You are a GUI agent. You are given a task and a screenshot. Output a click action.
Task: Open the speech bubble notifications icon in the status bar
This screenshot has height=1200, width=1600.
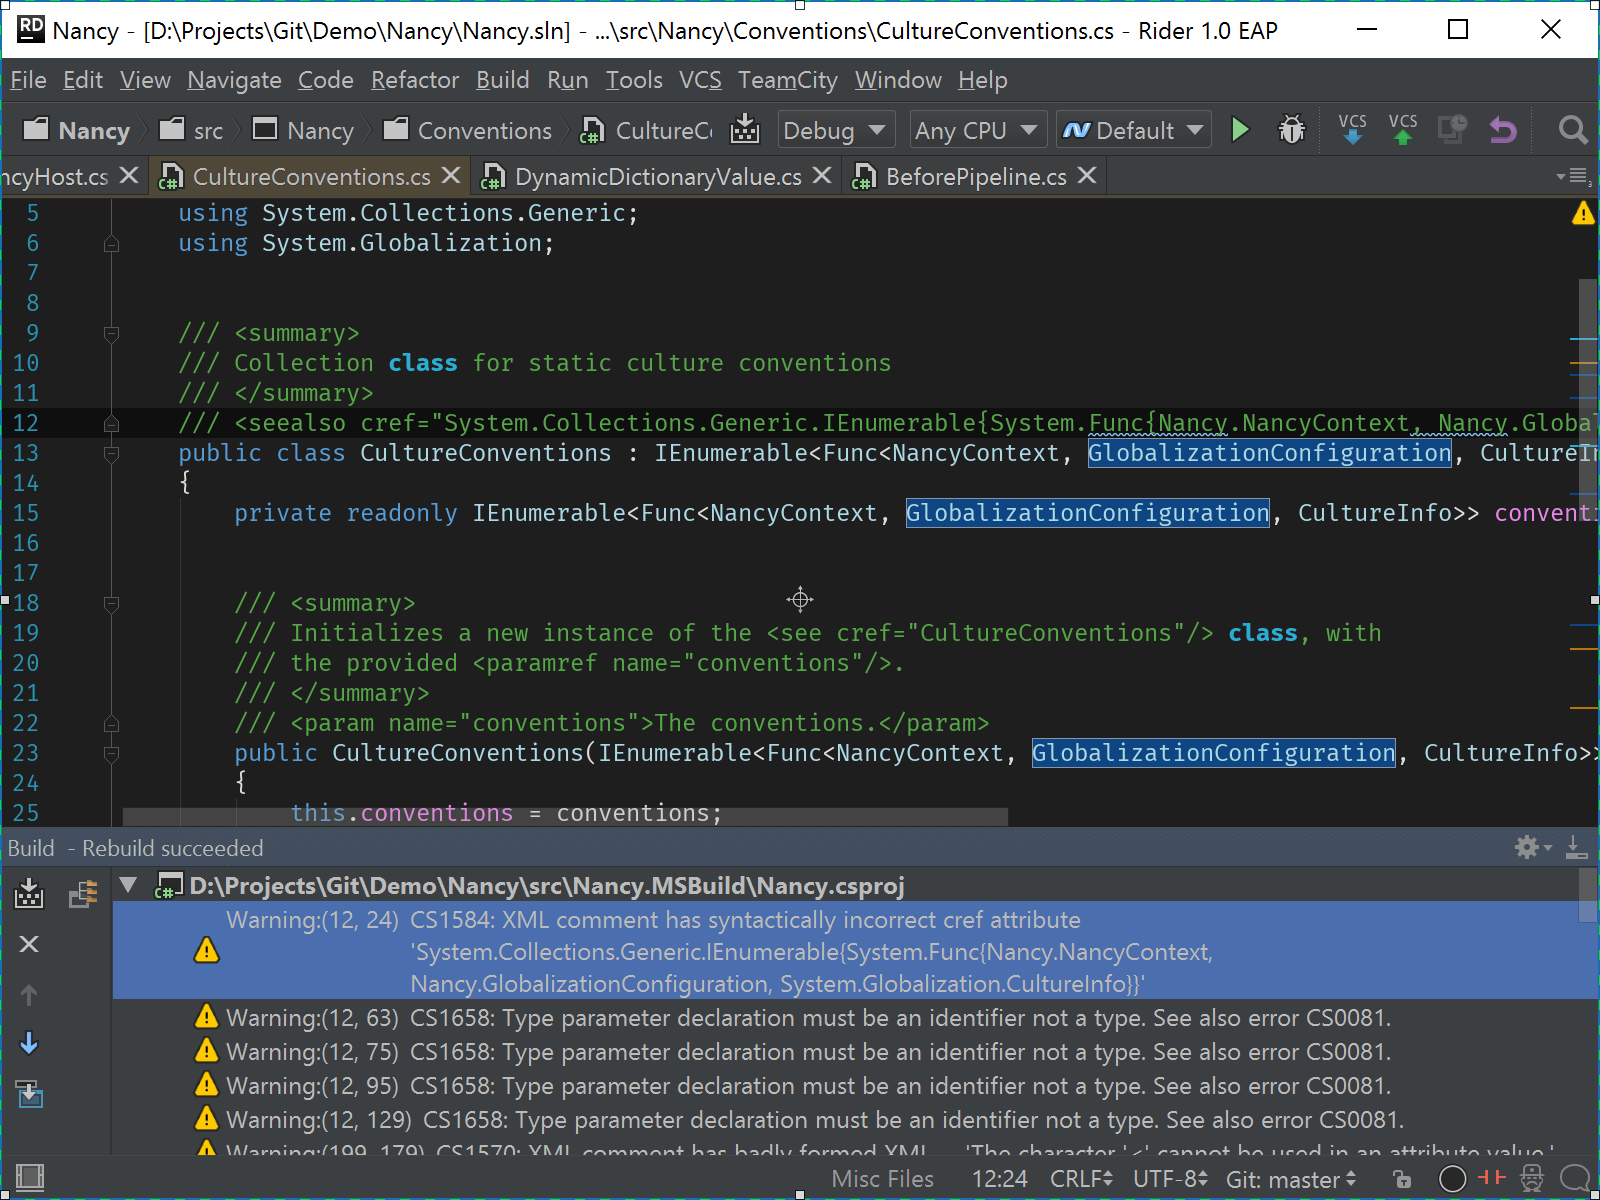tap(1575, 1179)
